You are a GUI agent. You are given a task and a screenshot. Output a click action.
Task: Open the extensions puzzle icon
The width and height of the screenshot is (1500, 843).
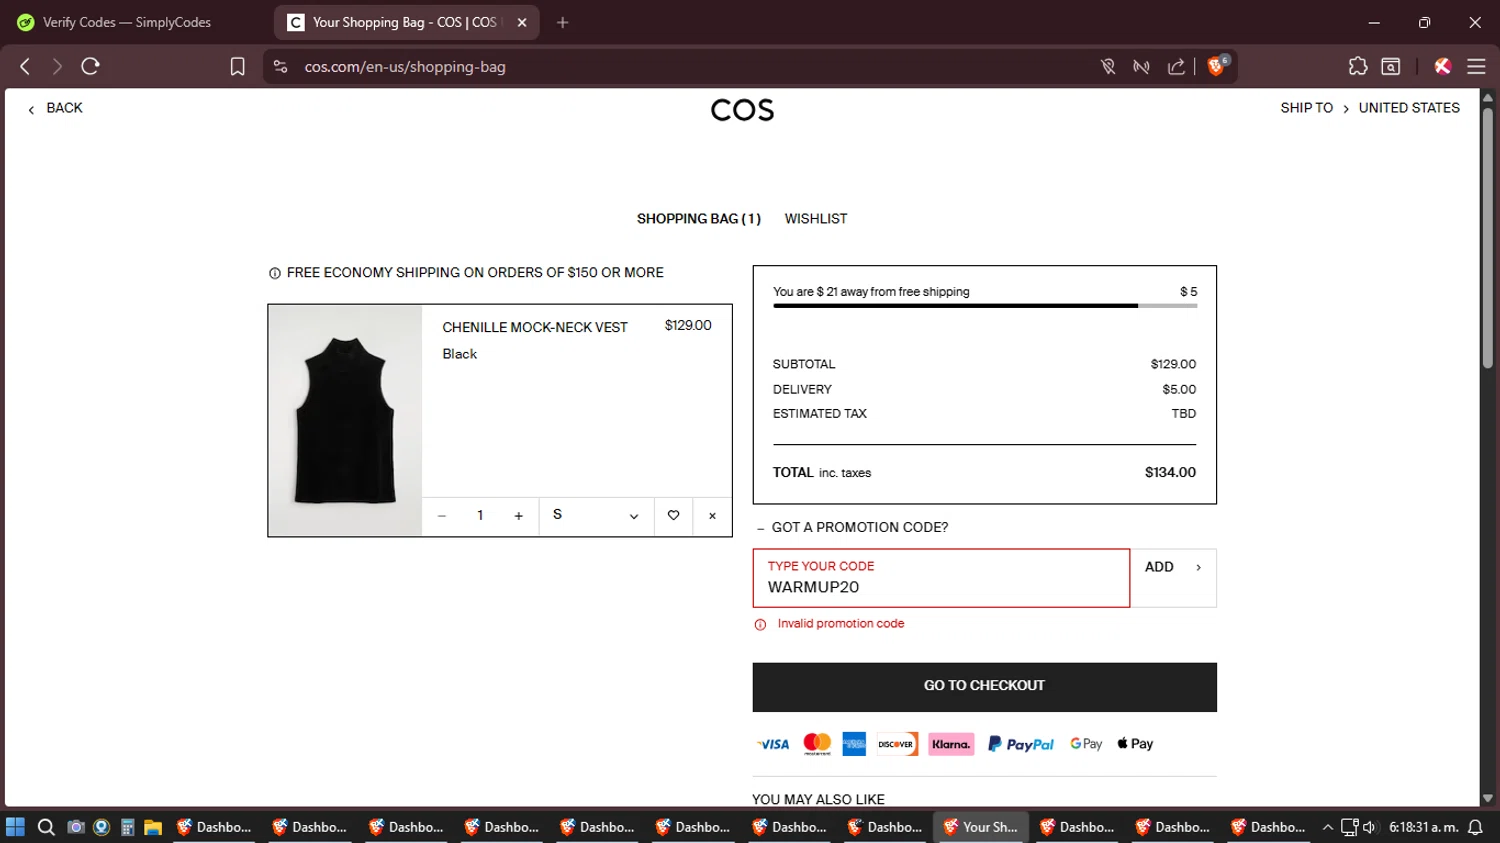click(1357, 66)
